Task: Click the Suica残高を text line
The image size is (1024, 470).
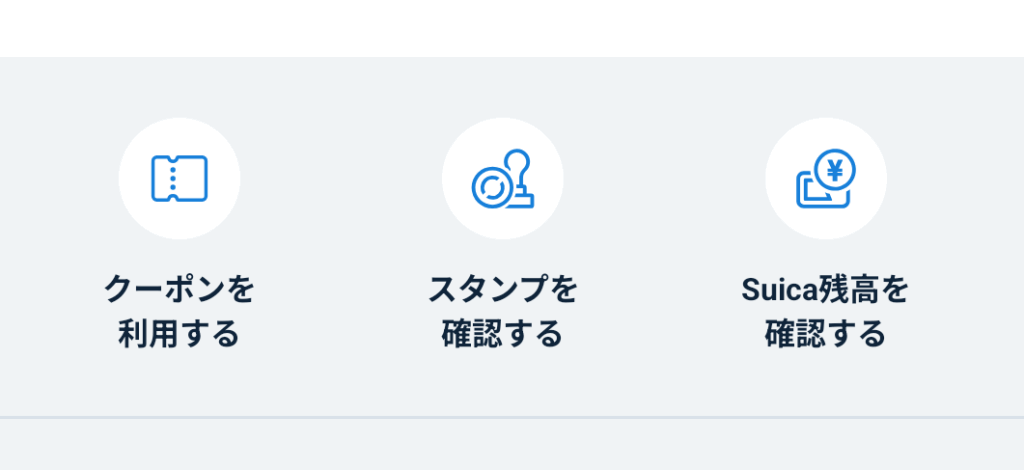Action: coord(826,290)
